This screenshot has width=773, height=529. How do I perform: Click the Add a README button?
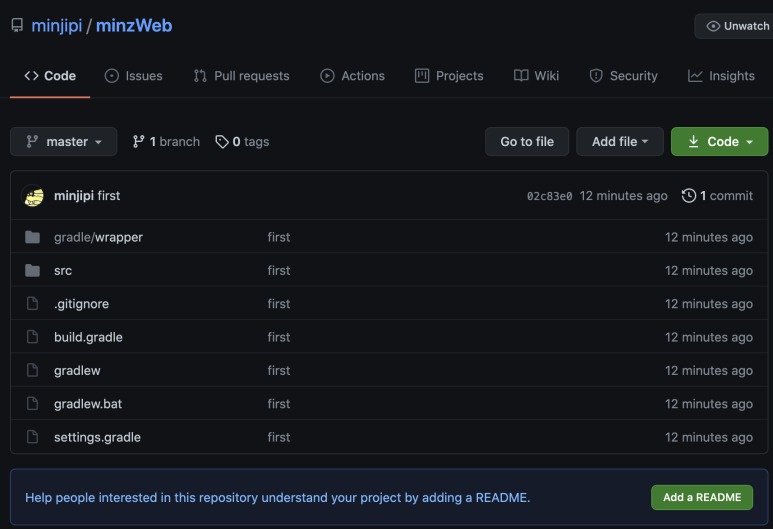coord(702,497)
